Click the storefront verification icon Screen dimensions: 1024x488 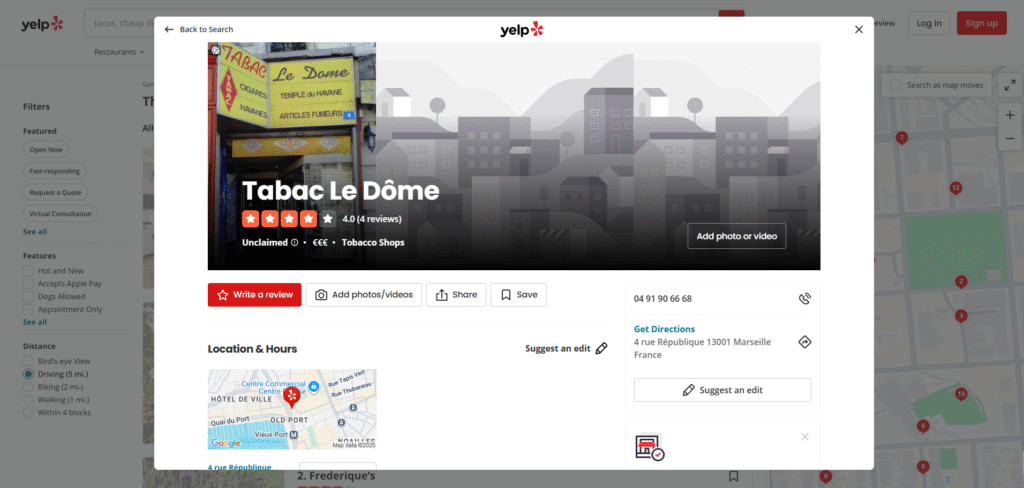click(649, 447)
